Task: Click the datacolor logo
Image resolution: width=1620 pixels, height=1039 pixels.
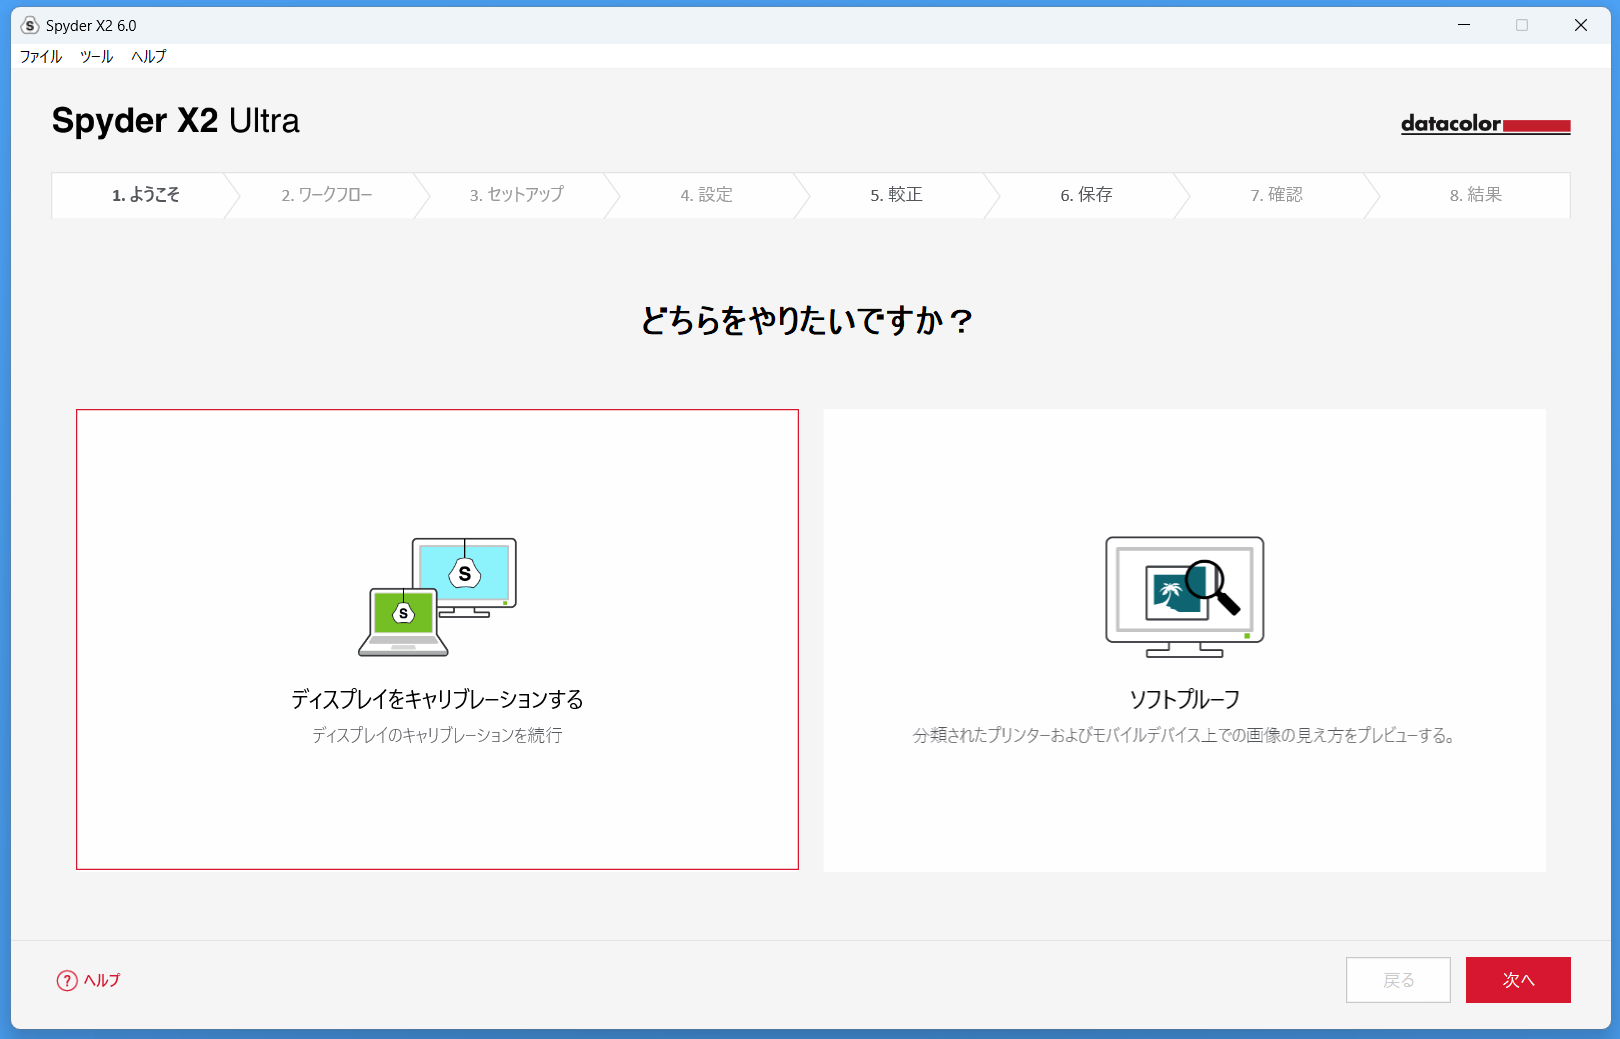Action: tap(1485, 124)
